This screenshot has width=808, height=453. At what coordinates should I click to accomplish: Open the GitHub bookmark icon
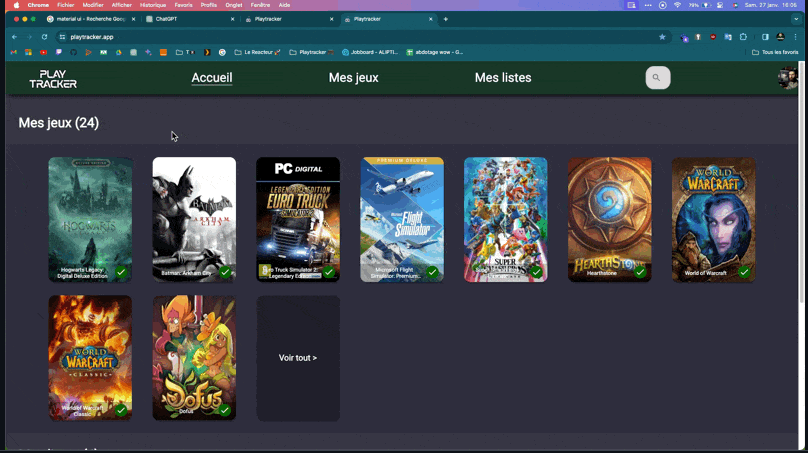tap(74, 52)
